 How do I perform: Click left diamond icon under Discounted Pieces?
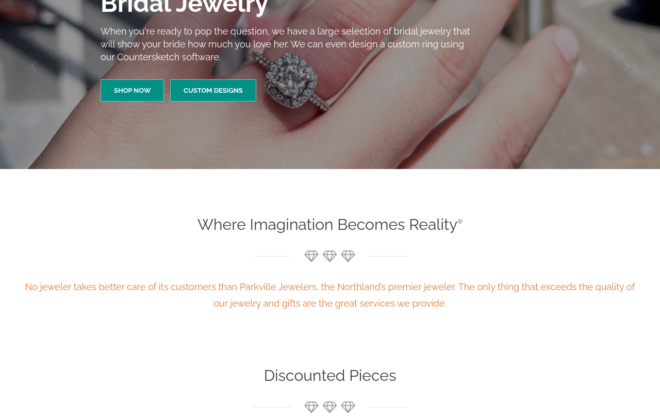(x=311, y=407)
